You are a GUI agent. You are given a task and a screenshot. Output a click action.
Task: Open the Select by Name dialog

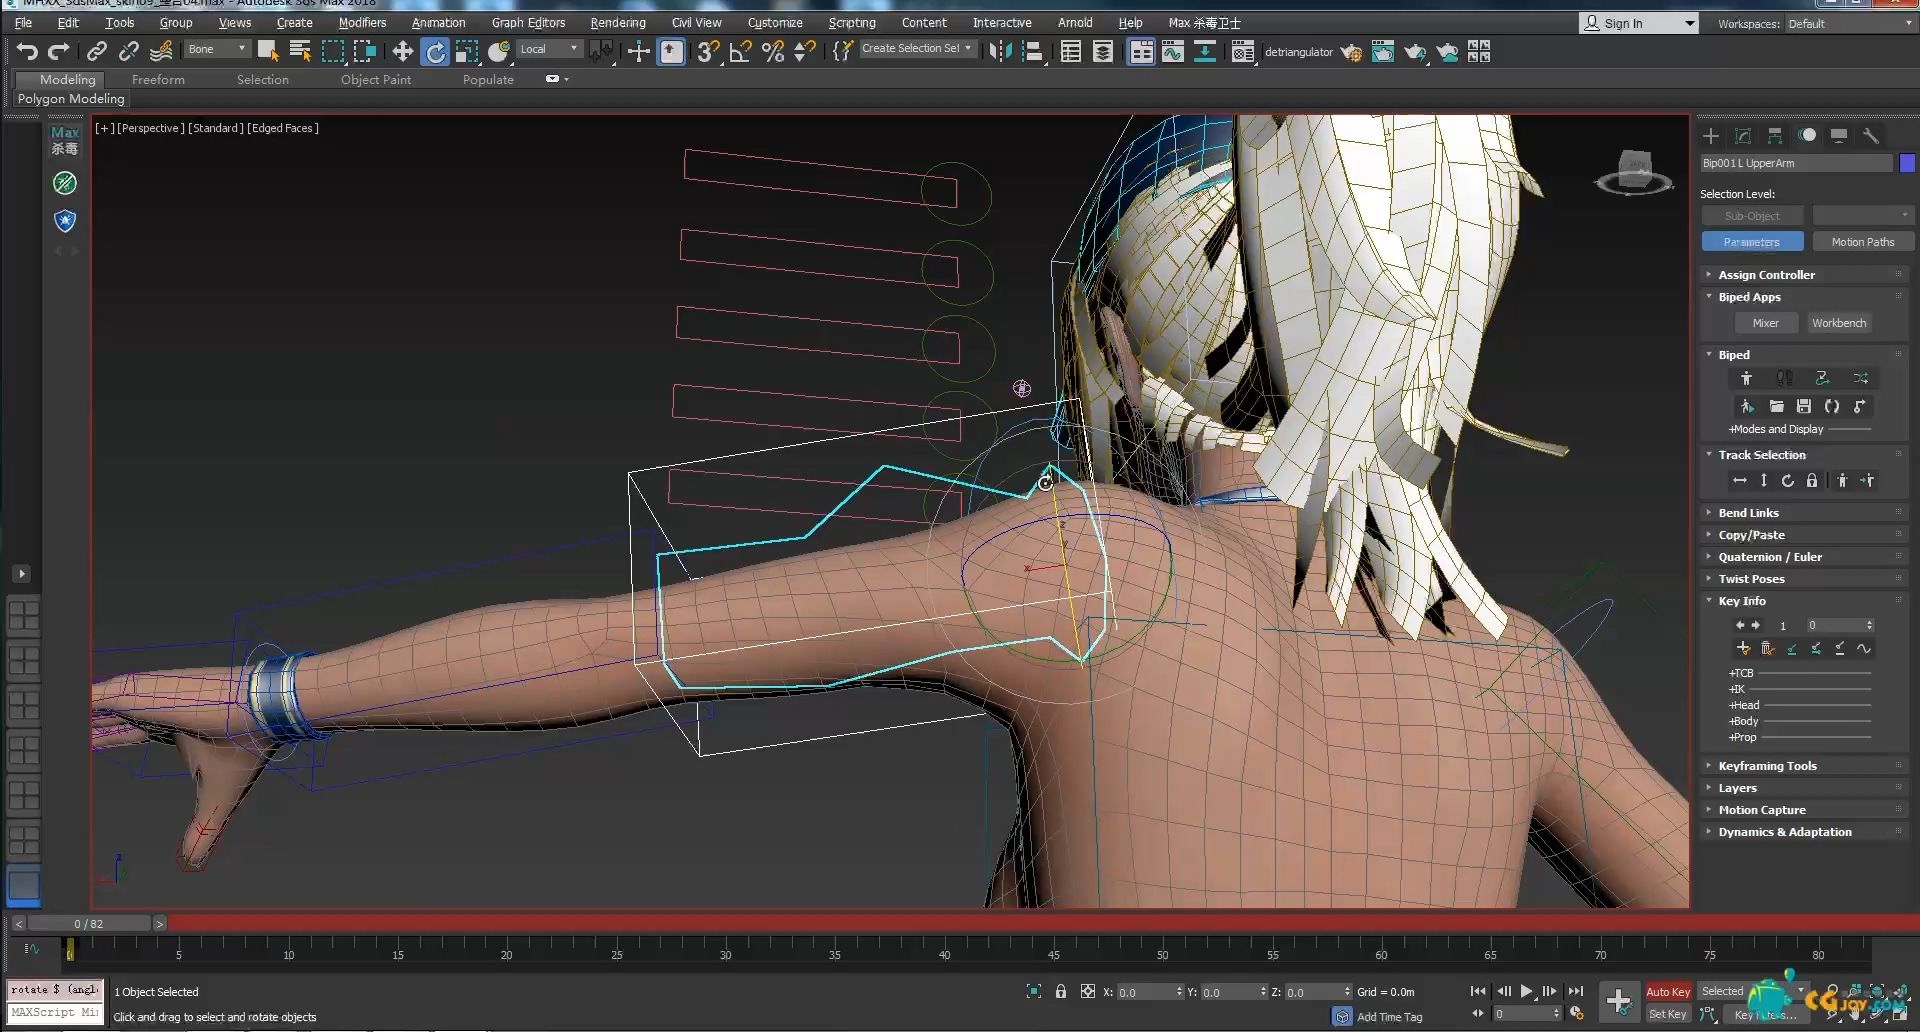(x=300, y=52)
